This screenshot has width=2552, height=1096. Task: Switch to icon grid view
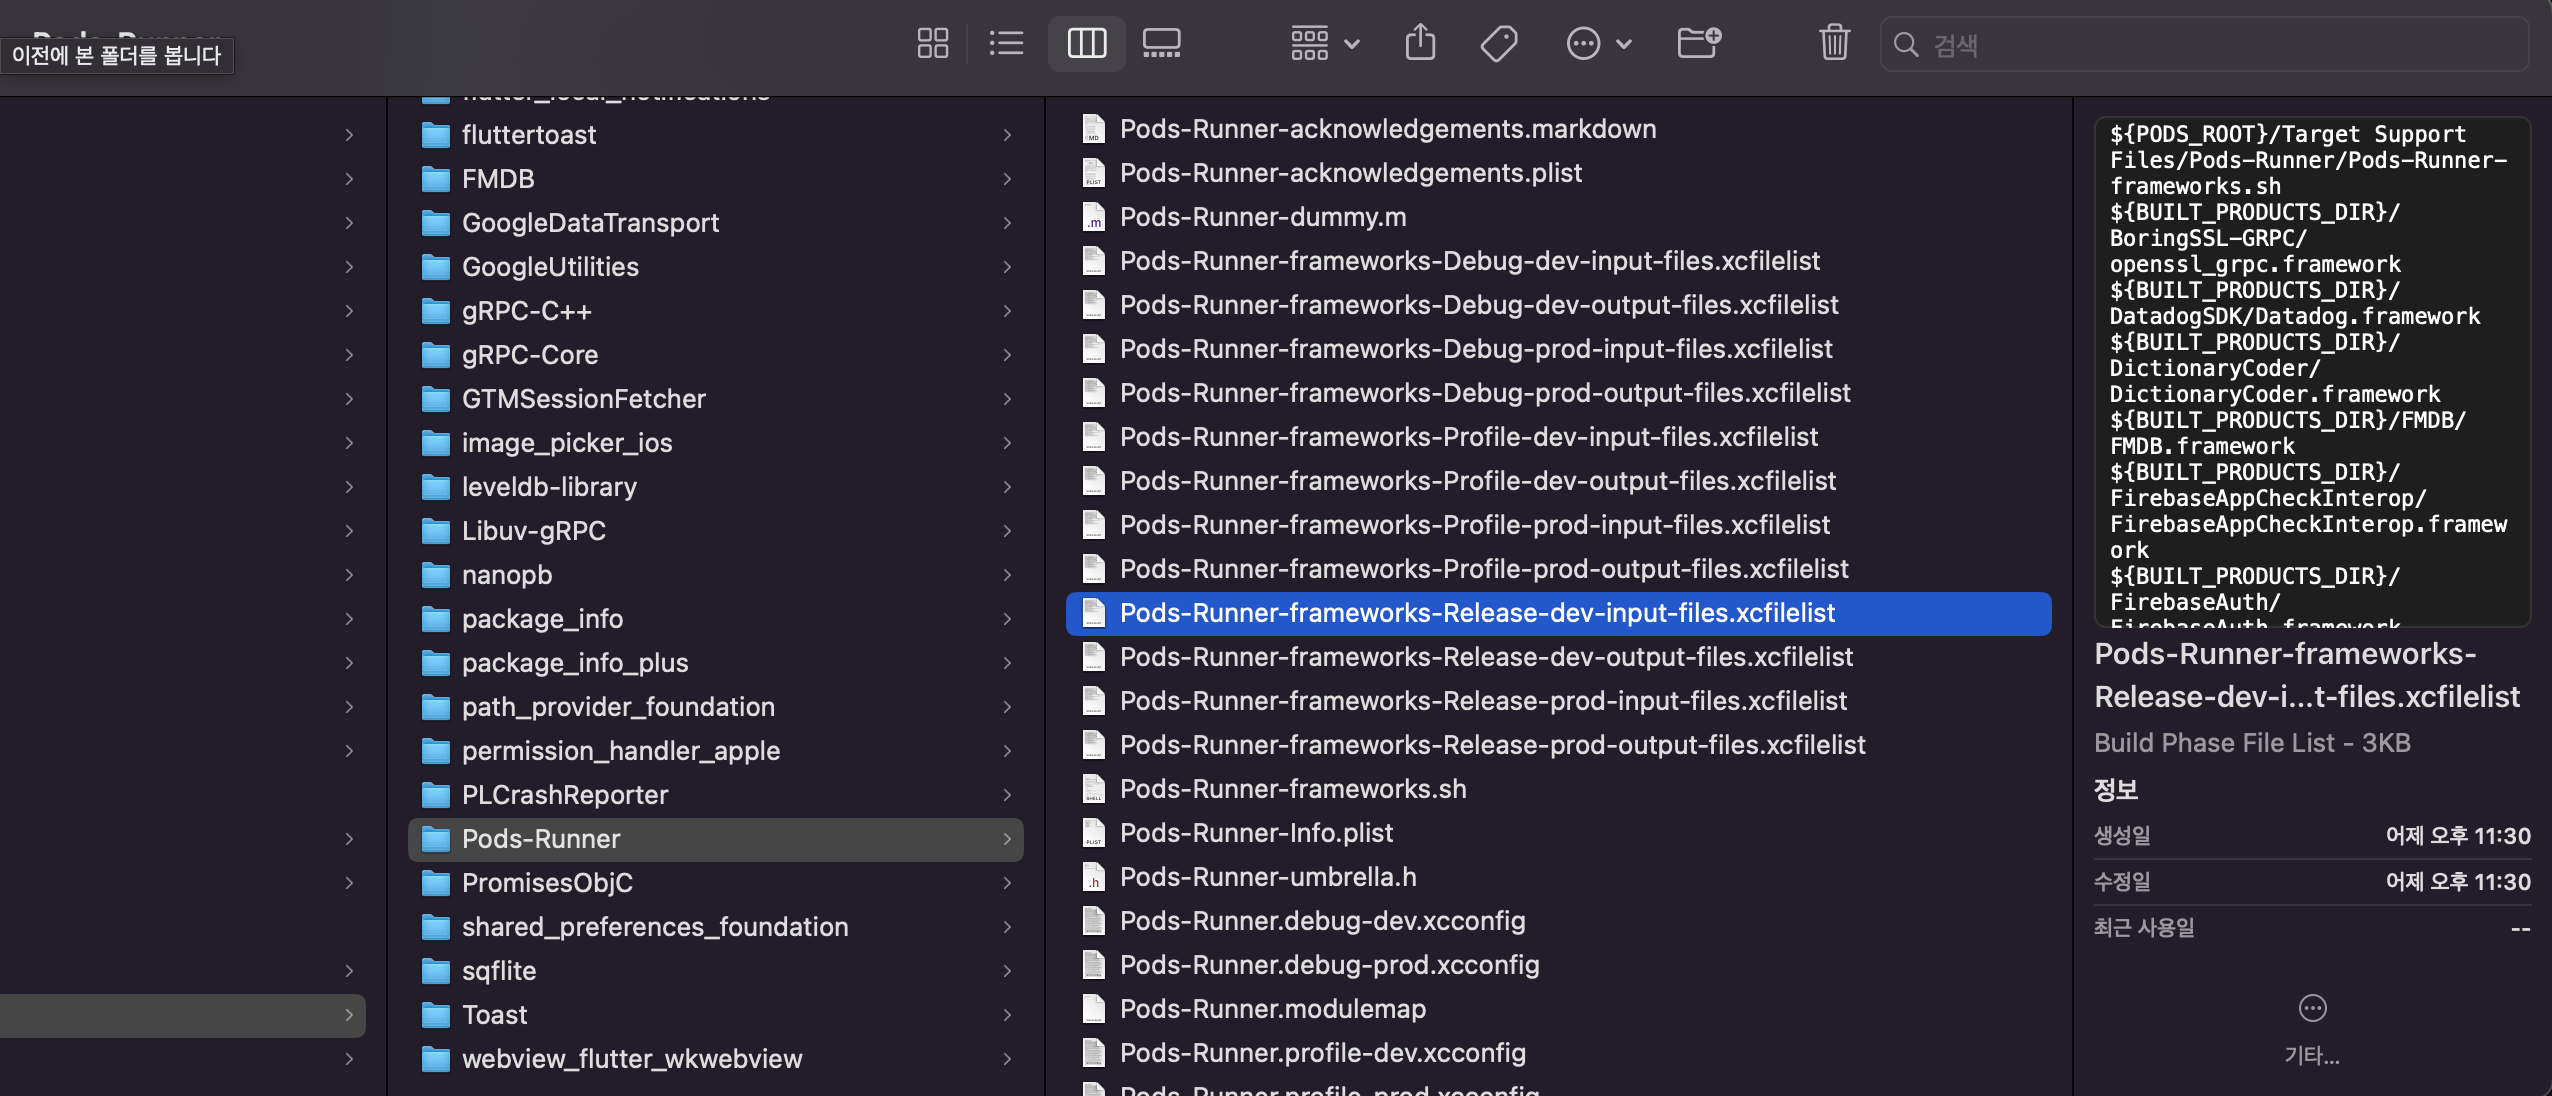pos(932,44)
